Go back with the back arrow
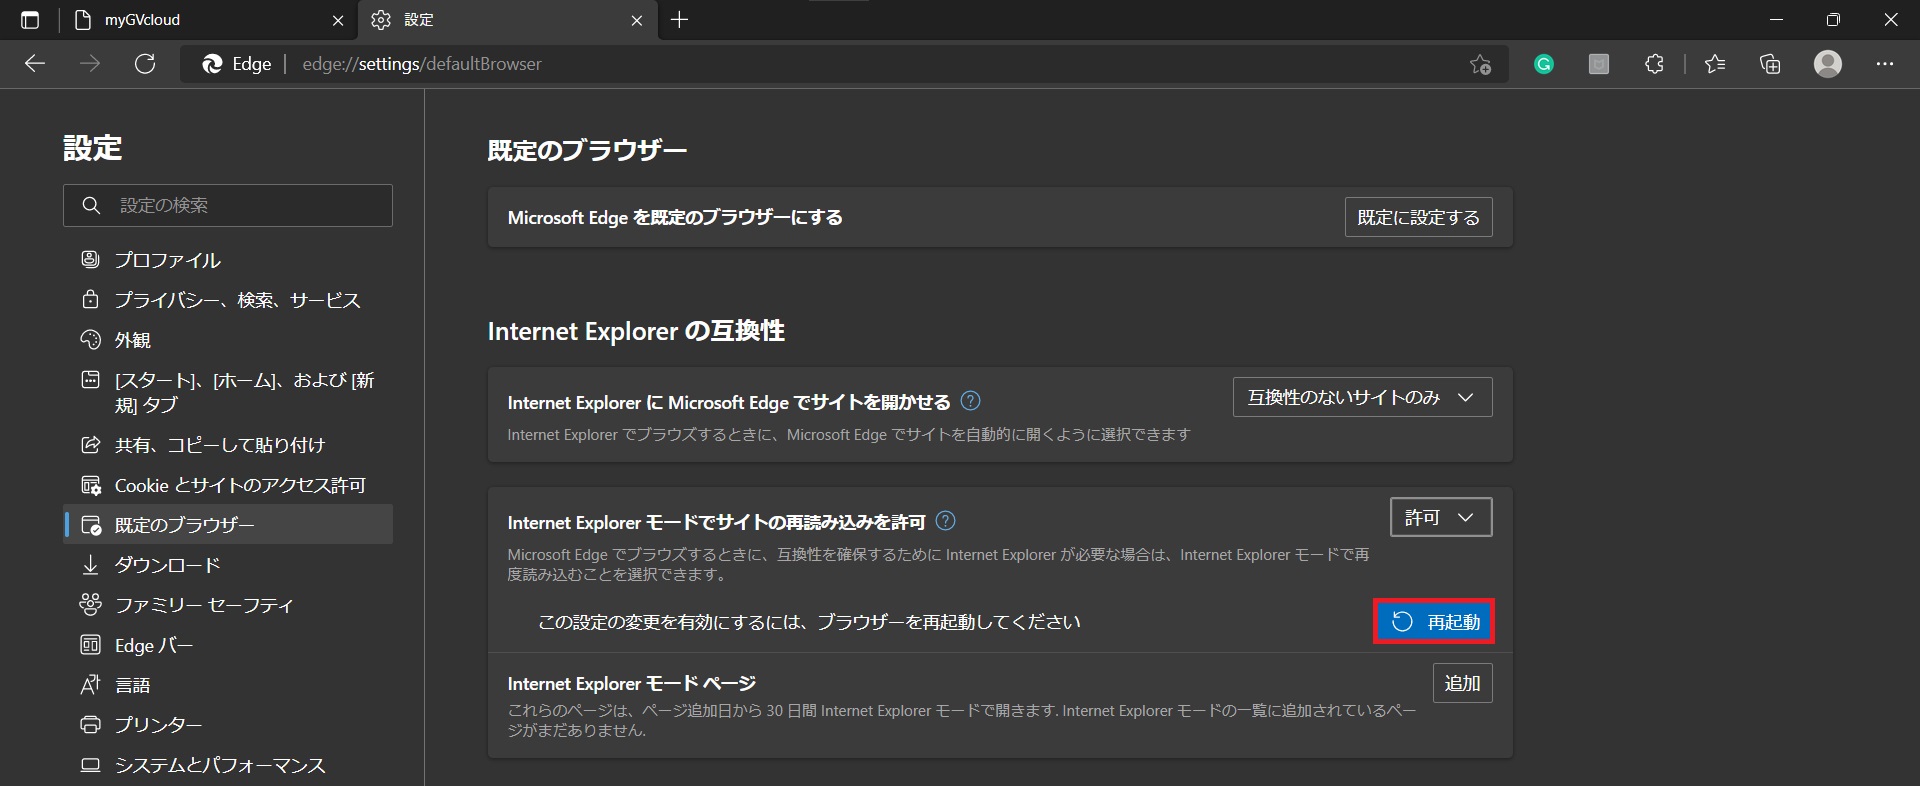Screen dimensions: 1920x786 click(x=35, y=64)
